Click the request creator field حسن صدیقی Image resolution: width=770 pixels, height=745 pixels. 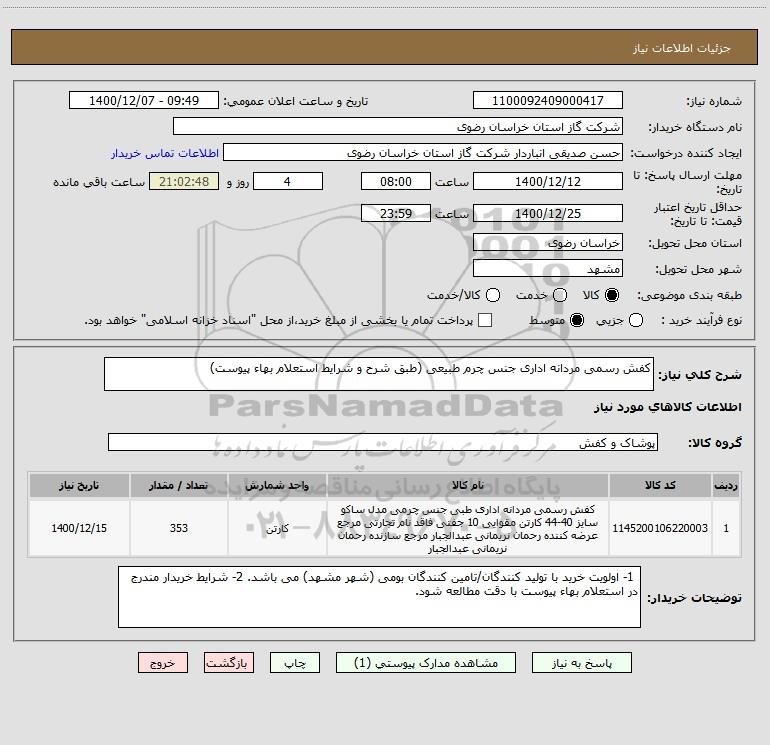(x=423, y=152)
